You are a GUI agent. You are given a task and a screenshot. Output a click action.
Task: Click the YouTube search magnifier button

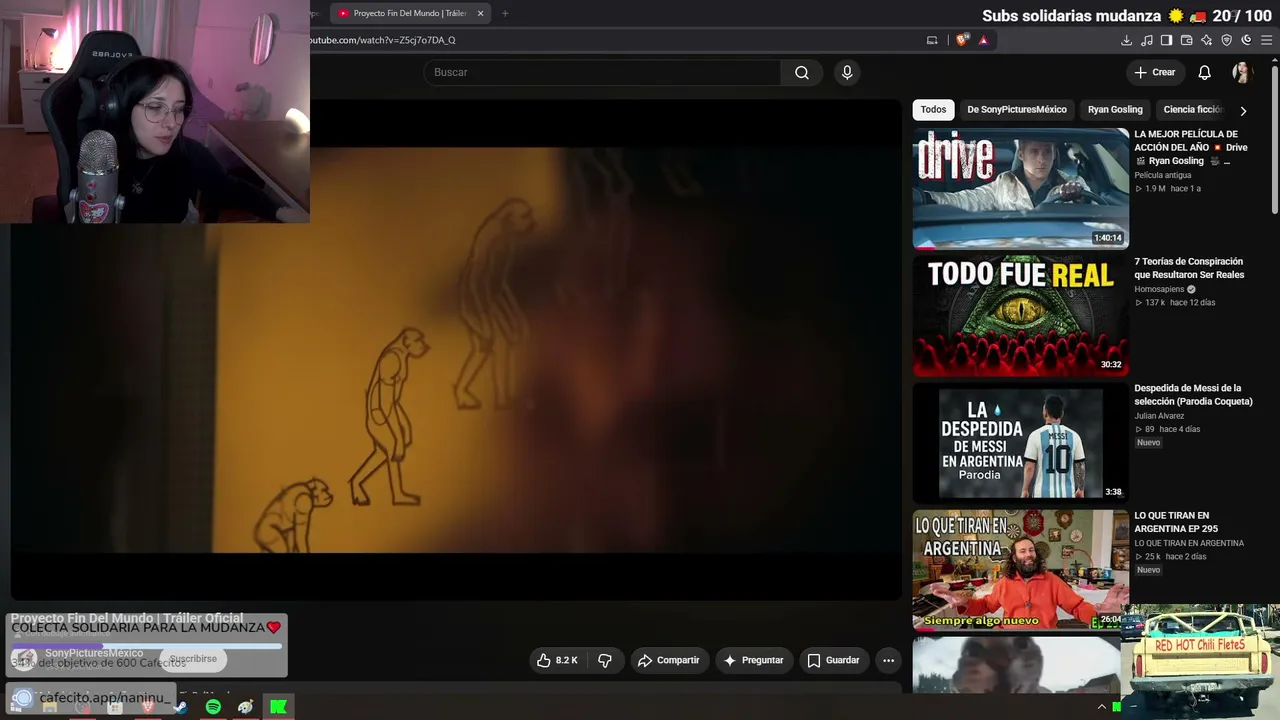(x=802, y=72)
